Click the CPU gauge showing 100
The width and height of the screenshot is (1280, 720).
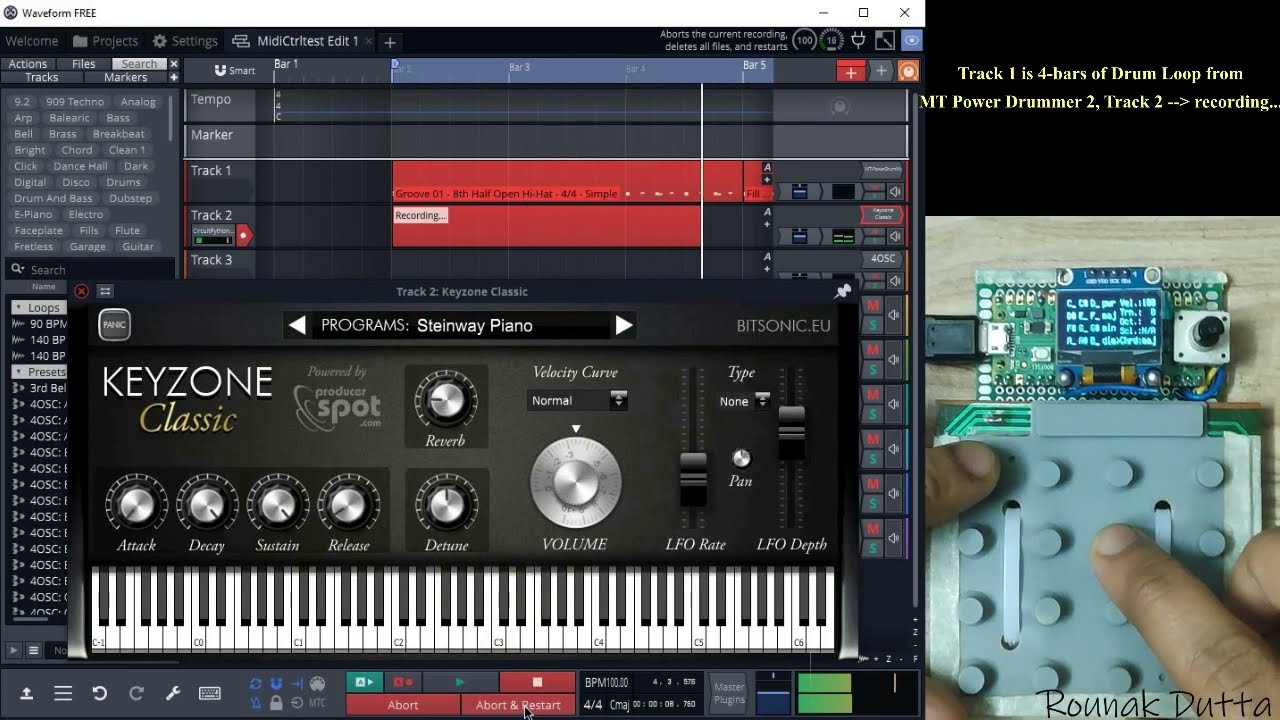[x=804, y=41]
